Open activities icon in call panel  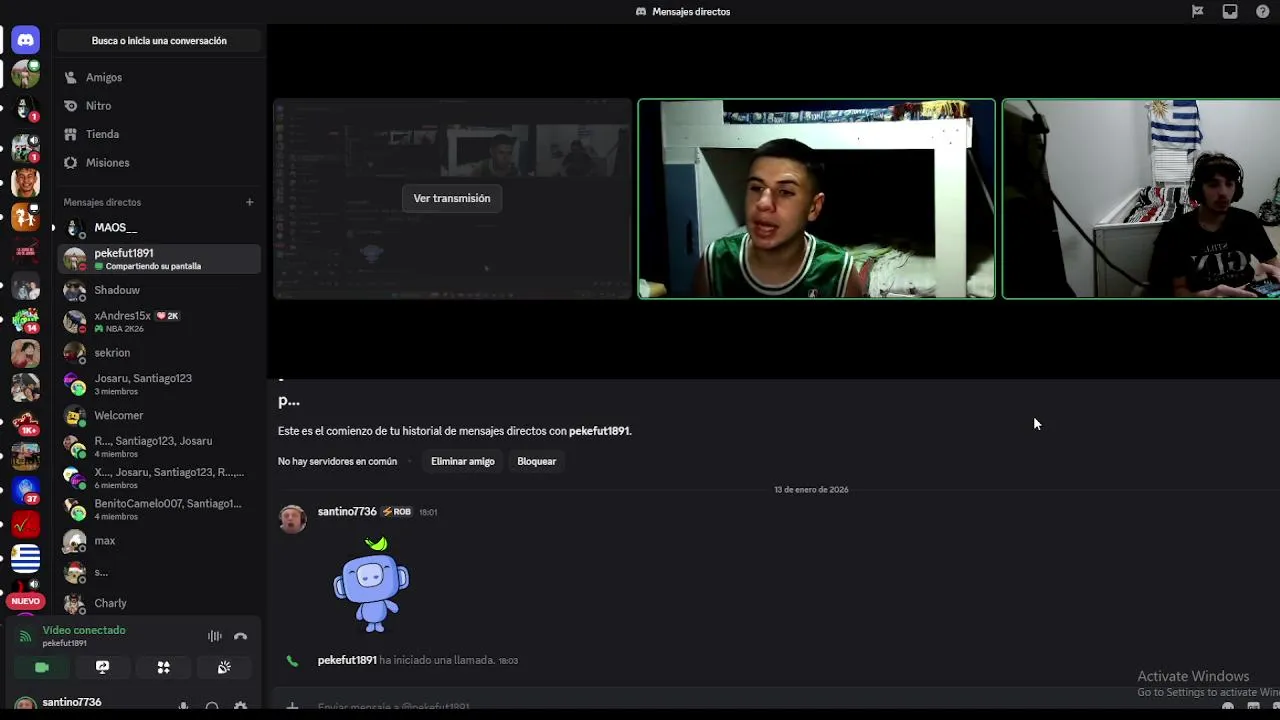pyautogui.click(x=163, y=667)
